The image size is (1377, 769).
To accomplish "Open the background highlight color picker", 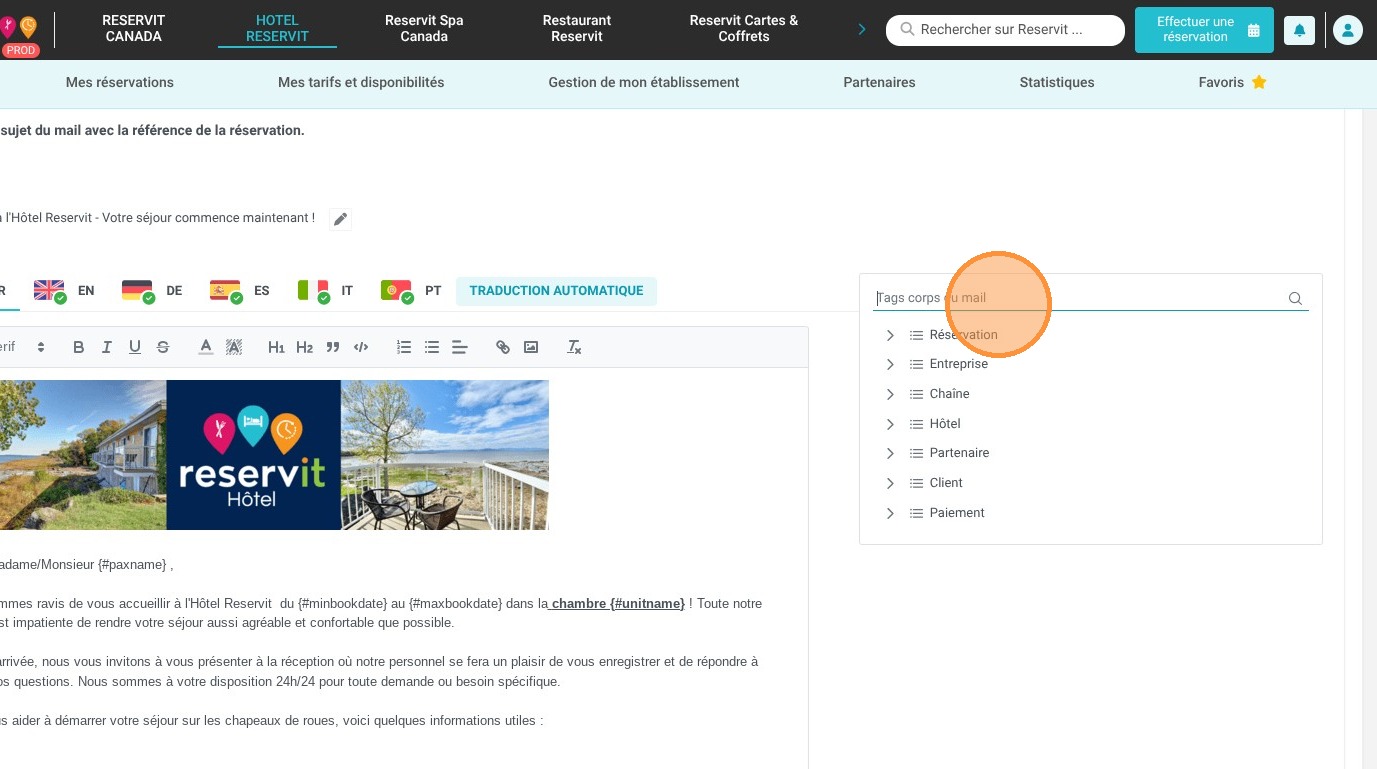I will pos(234,347).
